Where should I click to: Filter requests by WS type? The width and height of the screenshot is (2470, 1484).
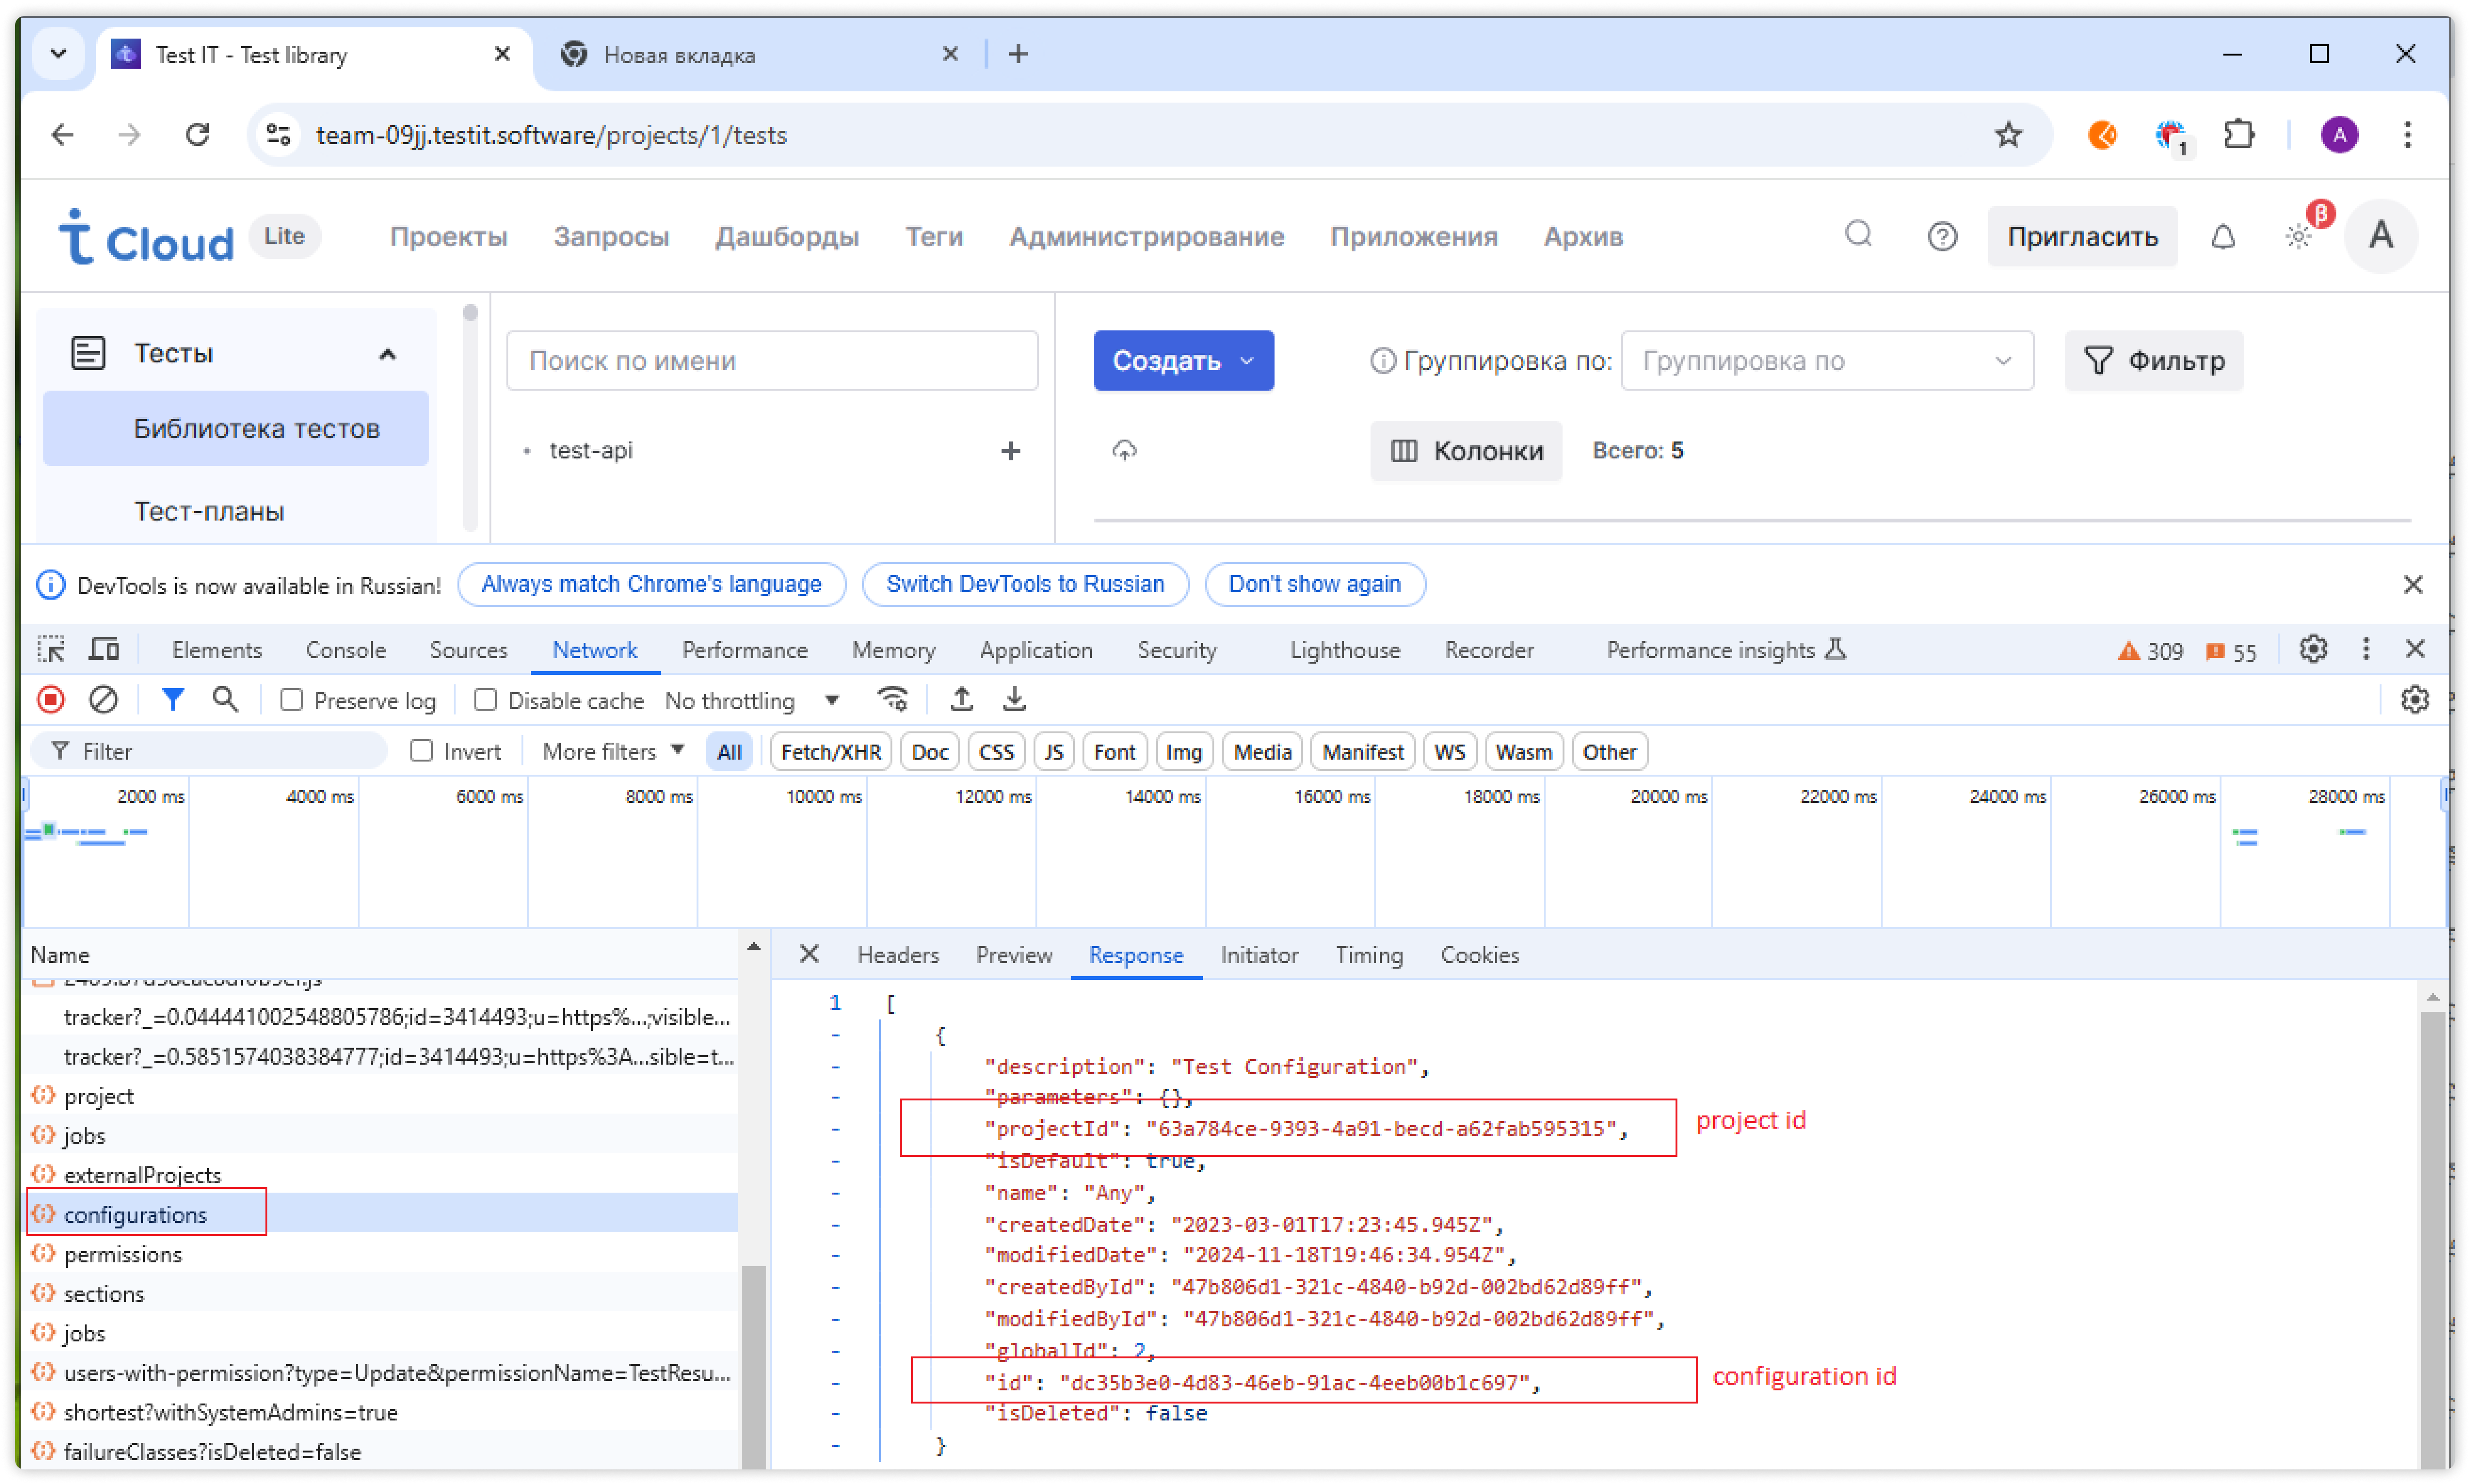[x=1449, y=752]
